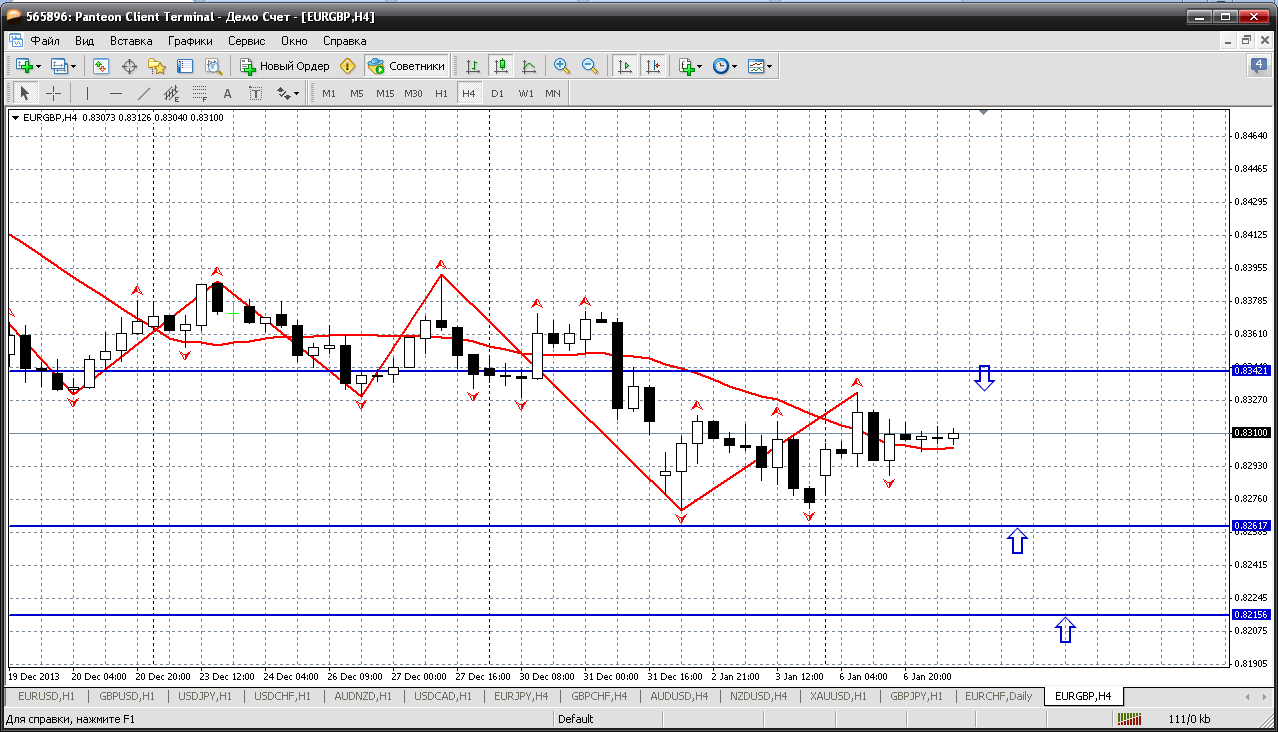Open the Справка menu
The height and width of the screenshot is (732, 1278).
tap(345, 41)
